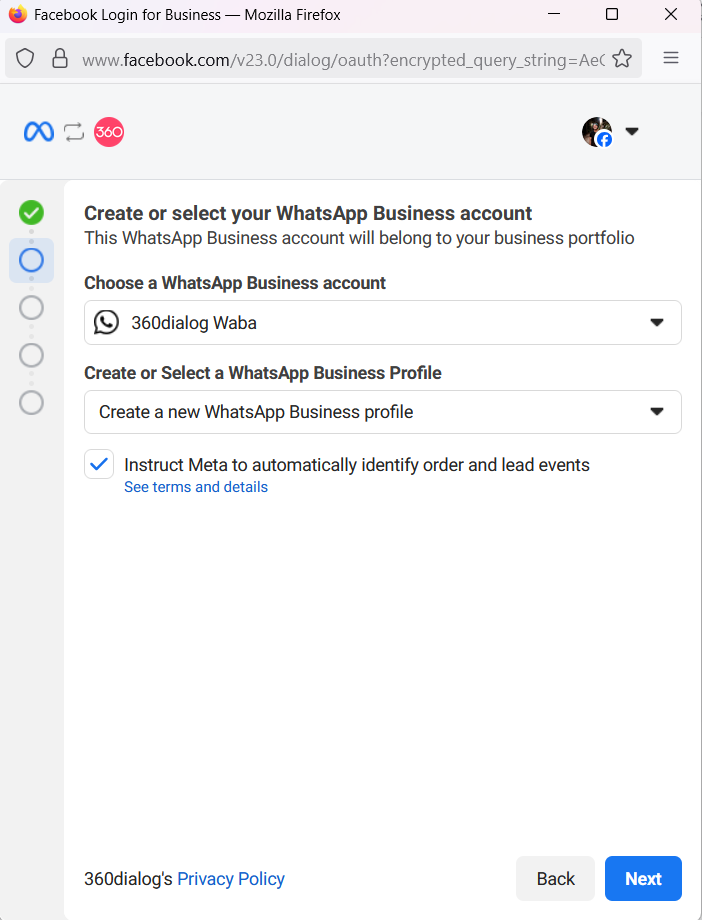Click the Meta logo icon

point(39,131)
